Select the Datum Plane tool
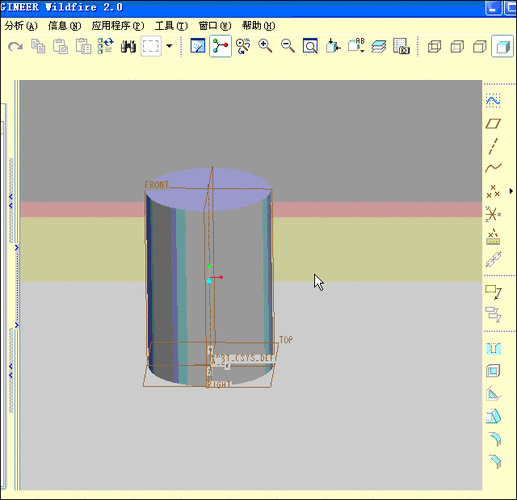Screen dimensions: 517x500 493,124
